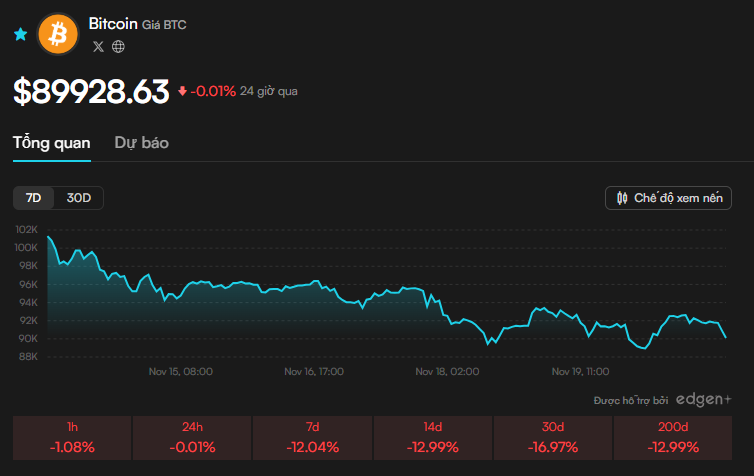Click the $89928.63 price
Screen dimensions: 754x476
(91, 91)
